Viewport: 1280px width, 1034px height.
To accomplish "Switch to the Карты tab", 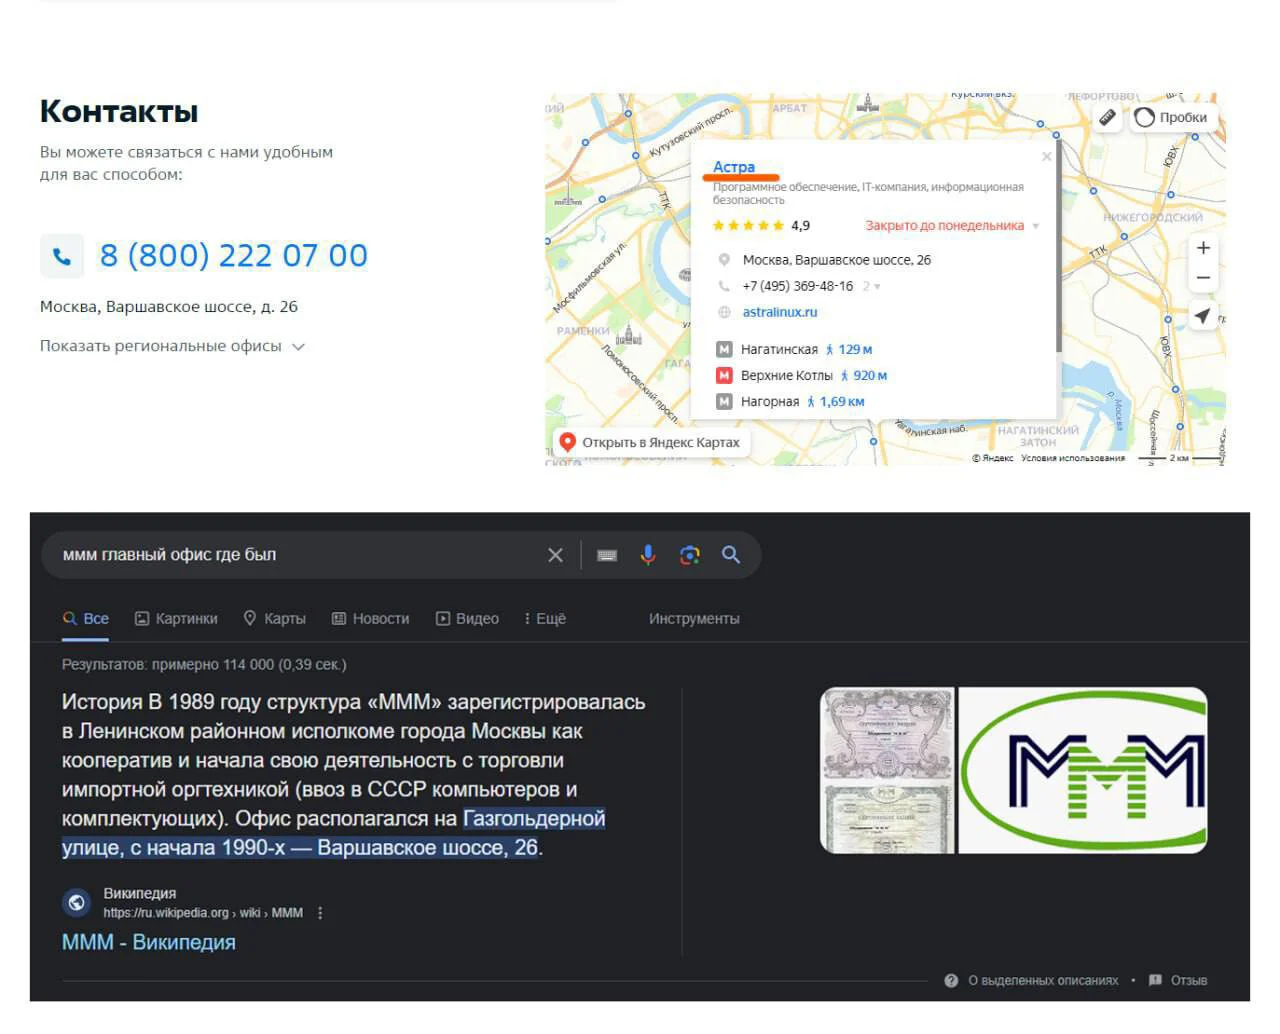I will [x=275, y=619].
